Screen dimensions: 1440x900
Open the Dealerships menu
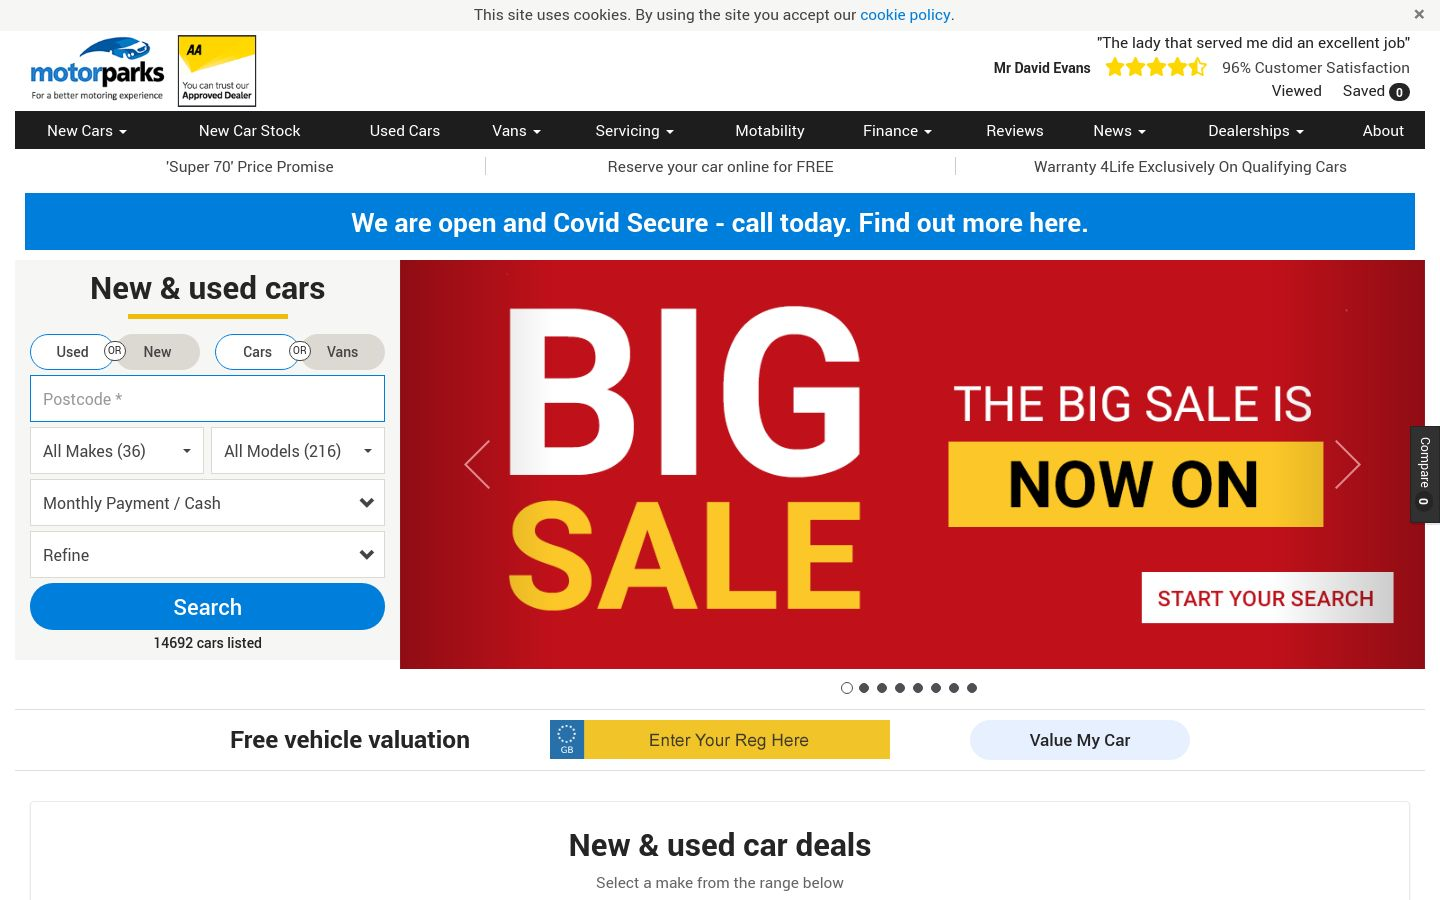click(1255, 131)
